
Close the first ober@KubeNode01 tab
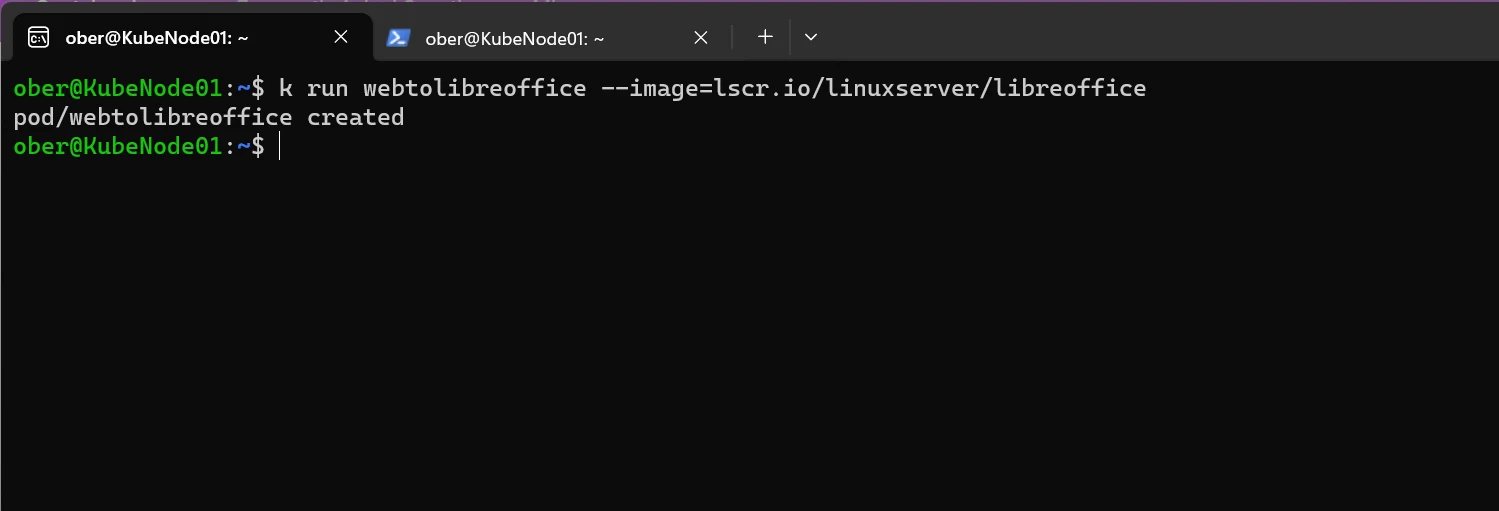tap(340, 37)
